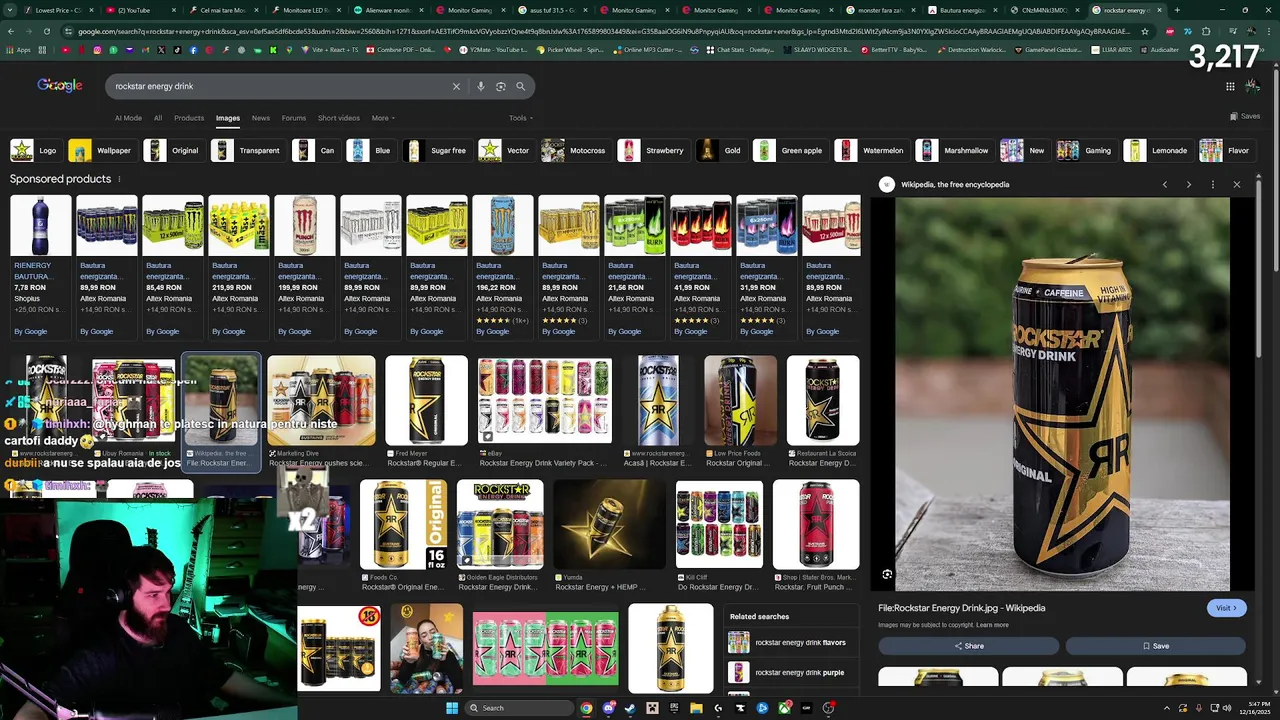Screen dimensions: 1280x720
Task: Switch to Products tab
Action: 189,118
